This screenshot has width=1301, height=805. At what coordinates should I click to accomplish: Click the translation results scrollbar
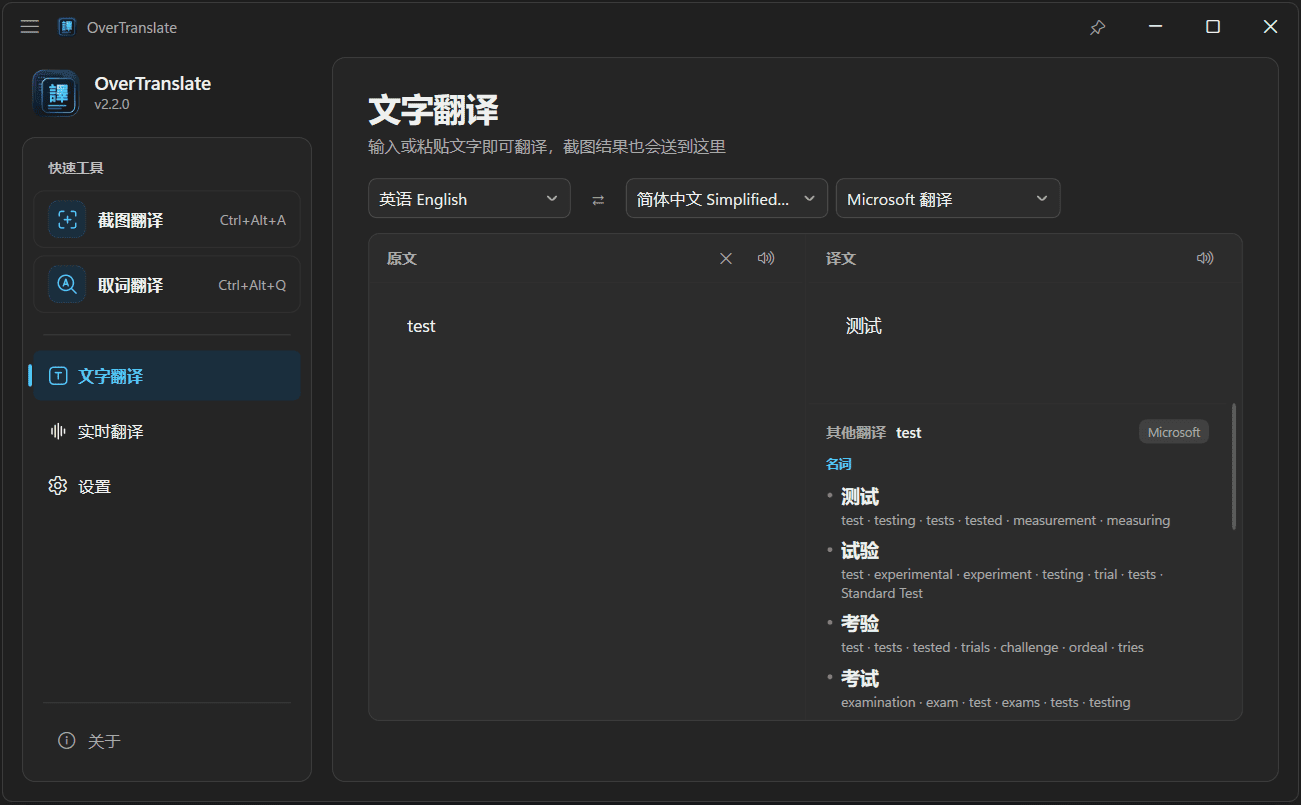(1234, 466)
